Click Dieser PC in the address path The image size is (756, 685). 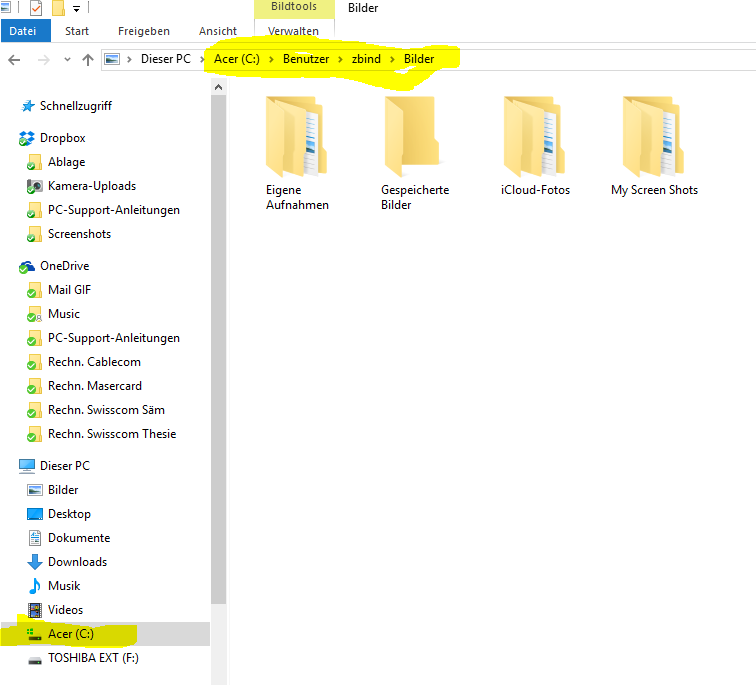pos(165,59)
